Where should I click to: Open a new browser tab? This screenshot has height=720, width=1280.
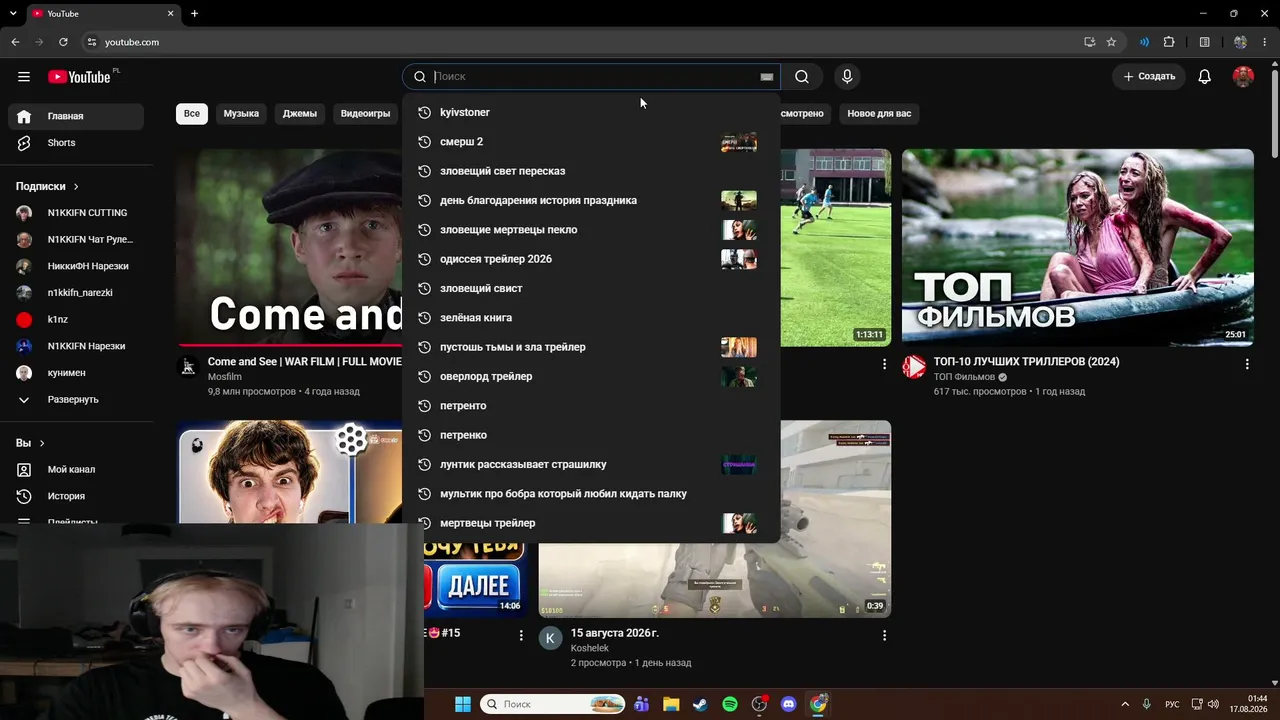[195, 14]
